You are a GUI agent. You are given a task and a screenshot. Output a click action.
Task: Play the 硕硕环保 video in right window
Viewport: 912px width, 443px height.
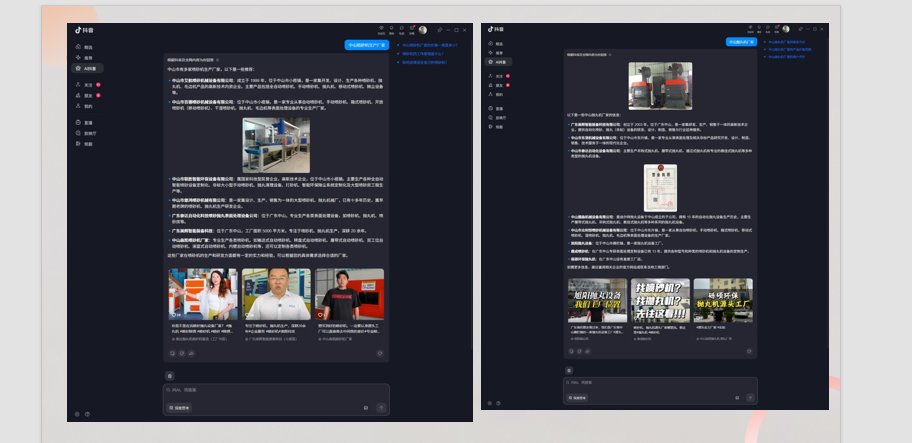click(723, 300)
